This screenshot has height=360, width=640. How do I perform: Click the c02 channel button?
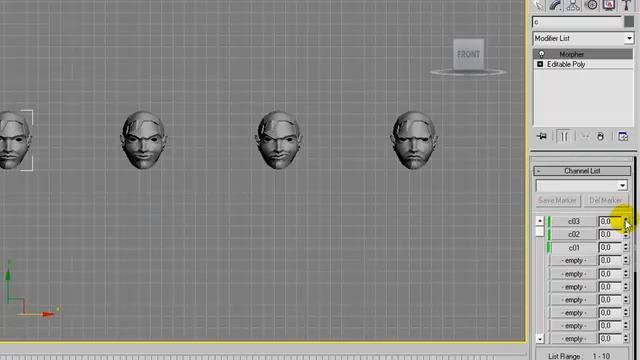(x=573, y=234)
